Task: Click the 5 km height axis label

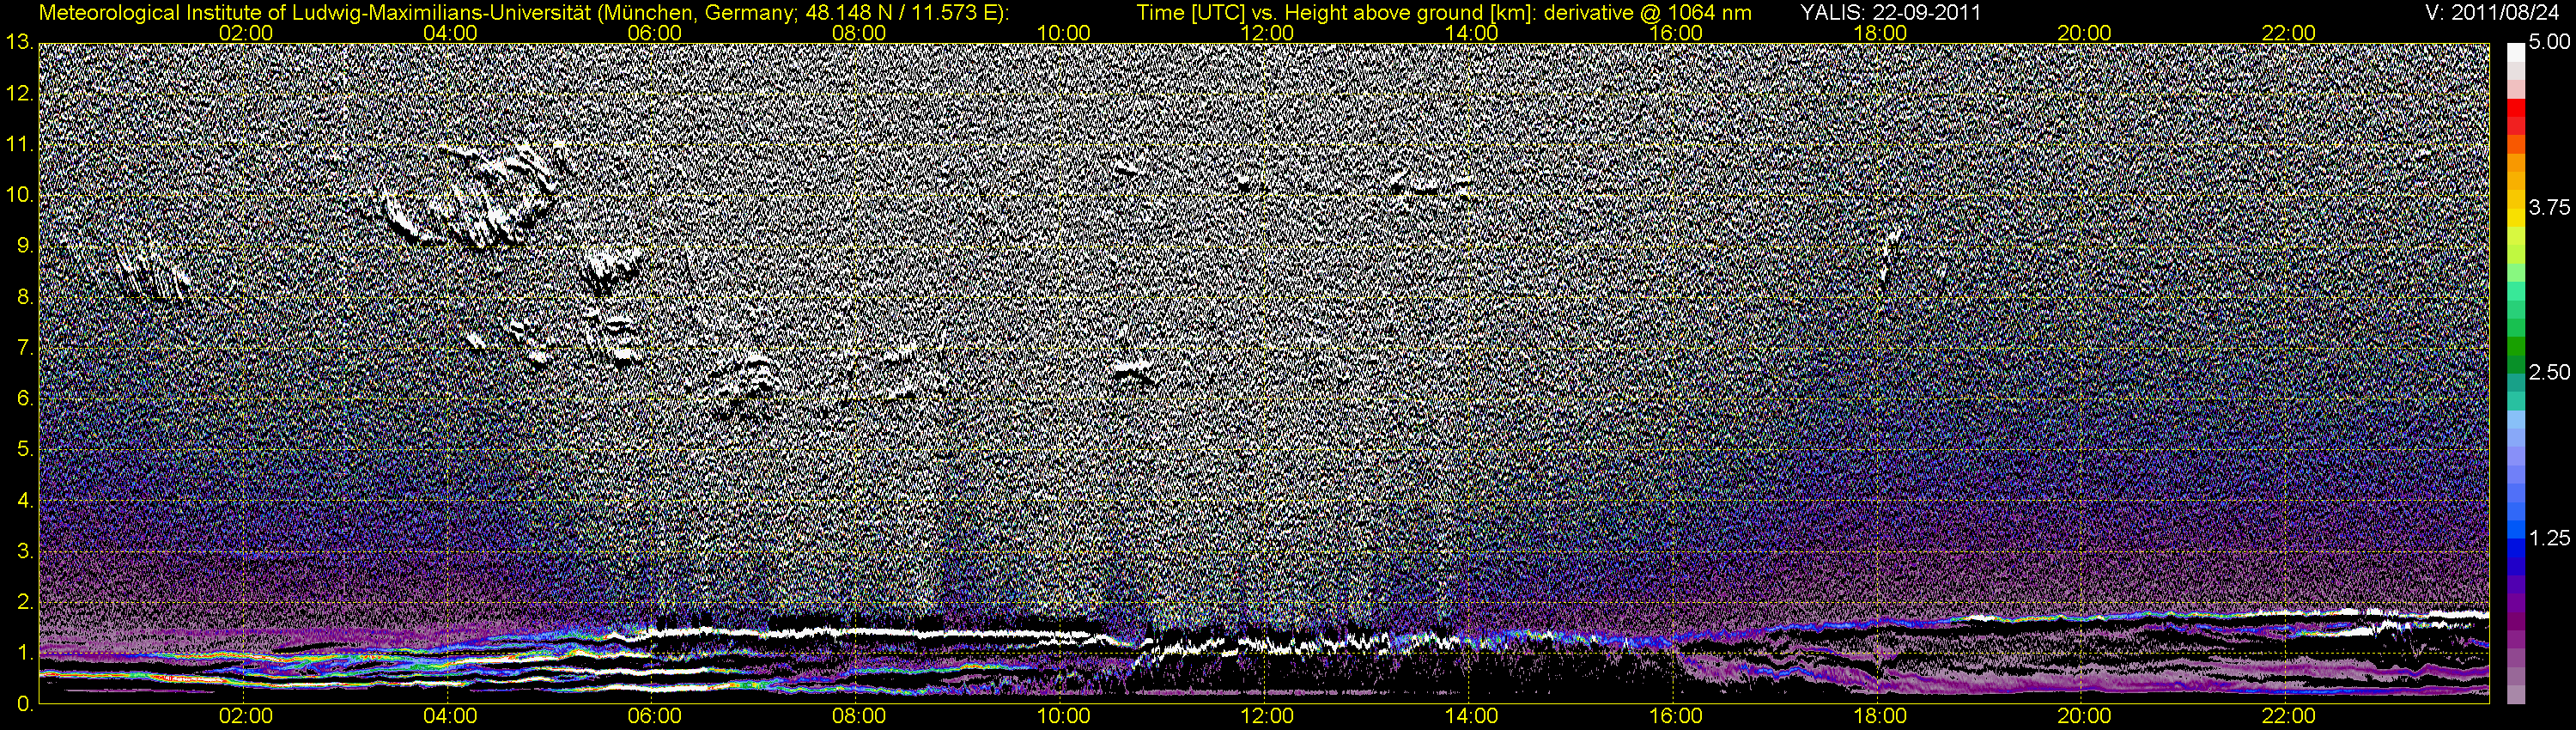Action: pos(24,450)
